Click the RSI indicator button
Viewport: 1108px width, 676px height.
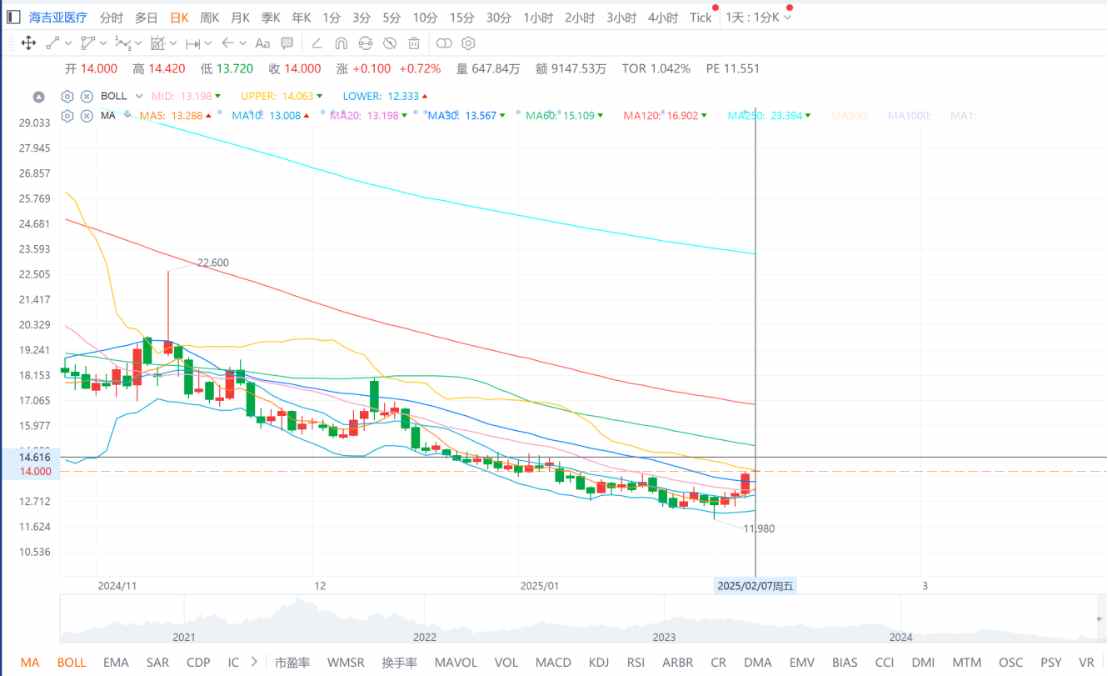[x=636, y=662]
